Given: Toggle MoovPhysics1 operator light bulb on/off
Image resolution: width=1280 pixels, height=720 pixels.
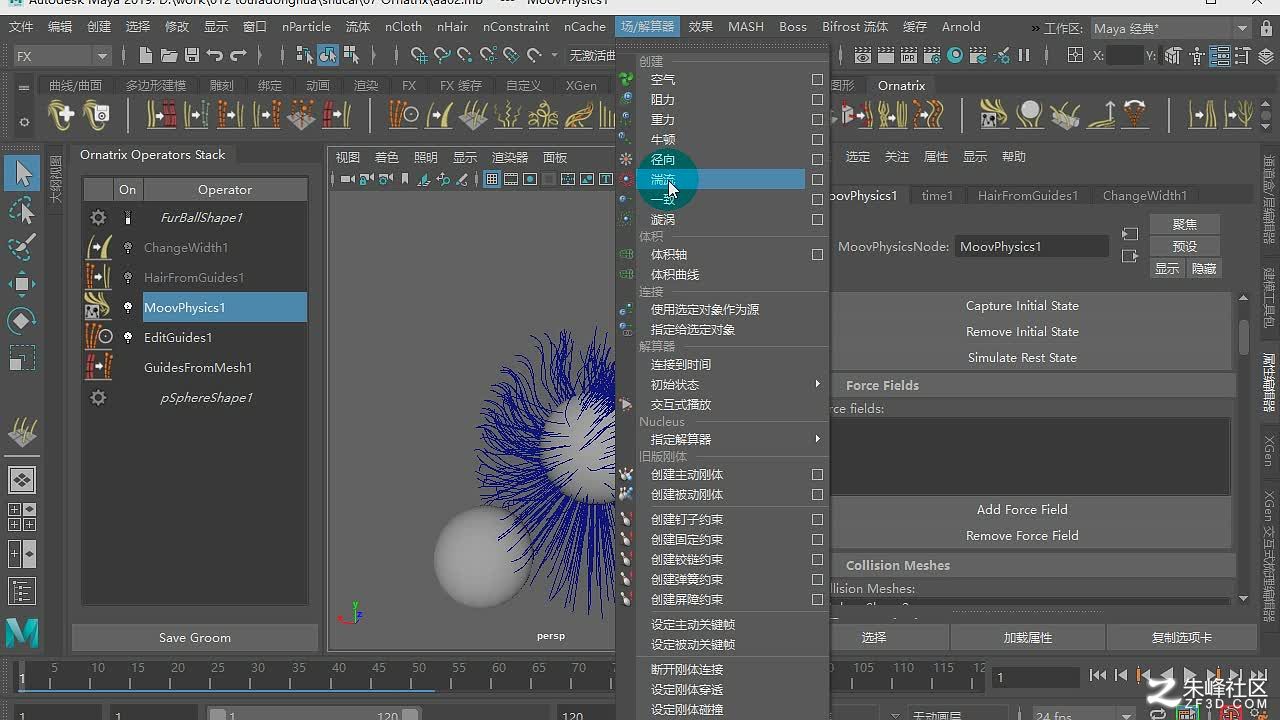Looking at the screenshot, I should [x=128, y=308].
